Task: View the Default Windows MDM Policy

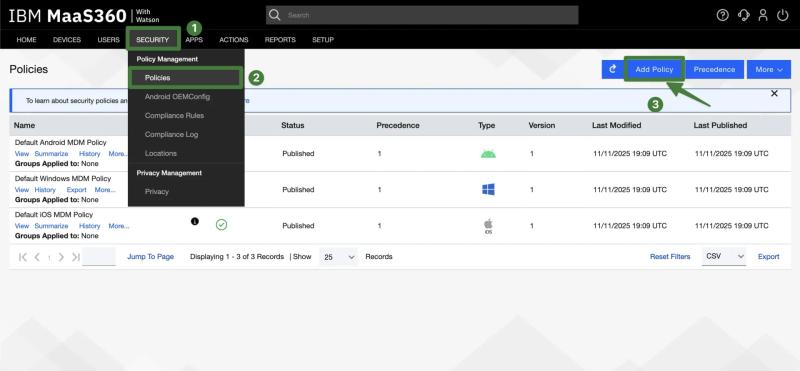Action: click(x=22, y=190)
